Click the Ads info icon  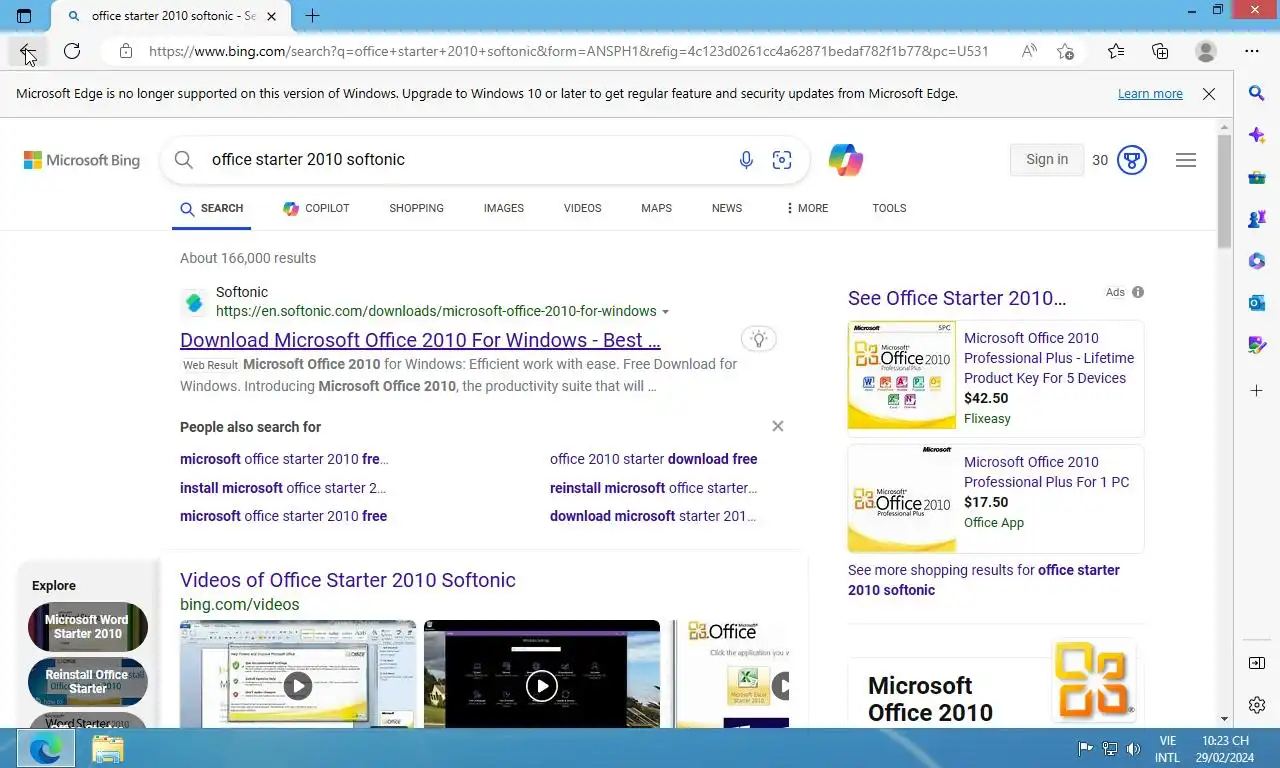coord(1138,292)
